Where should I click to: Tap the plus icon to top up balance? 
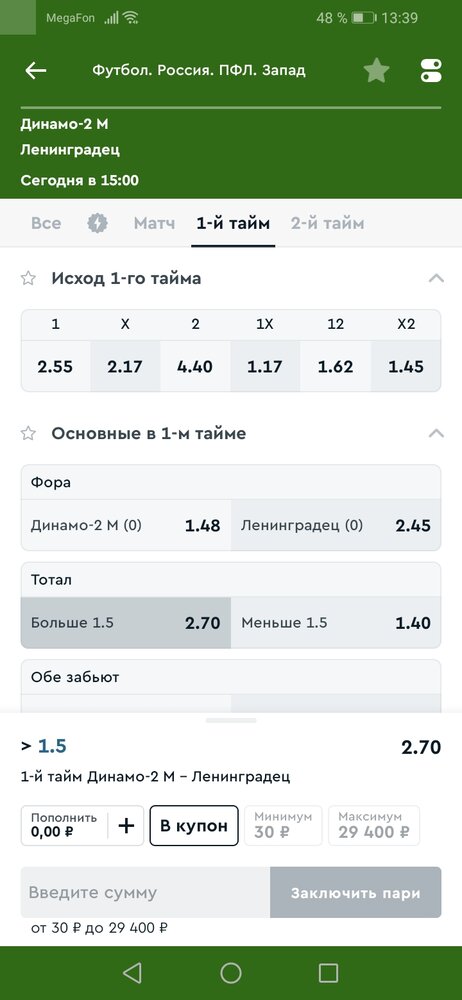pyautogui.click(x=126, y=826)
